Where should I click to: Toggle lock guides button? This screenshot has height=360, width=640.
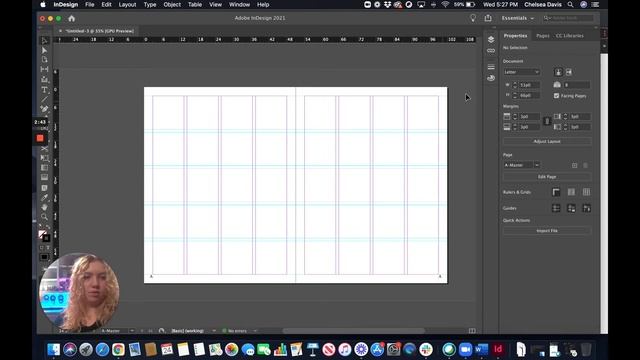571,208
